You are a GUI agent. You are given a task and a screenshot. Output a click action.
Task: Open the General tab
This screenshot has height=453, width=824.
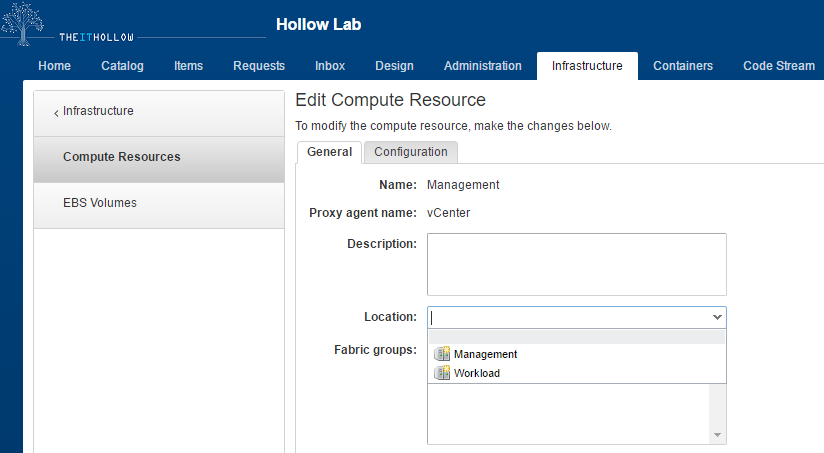(329, 152)
